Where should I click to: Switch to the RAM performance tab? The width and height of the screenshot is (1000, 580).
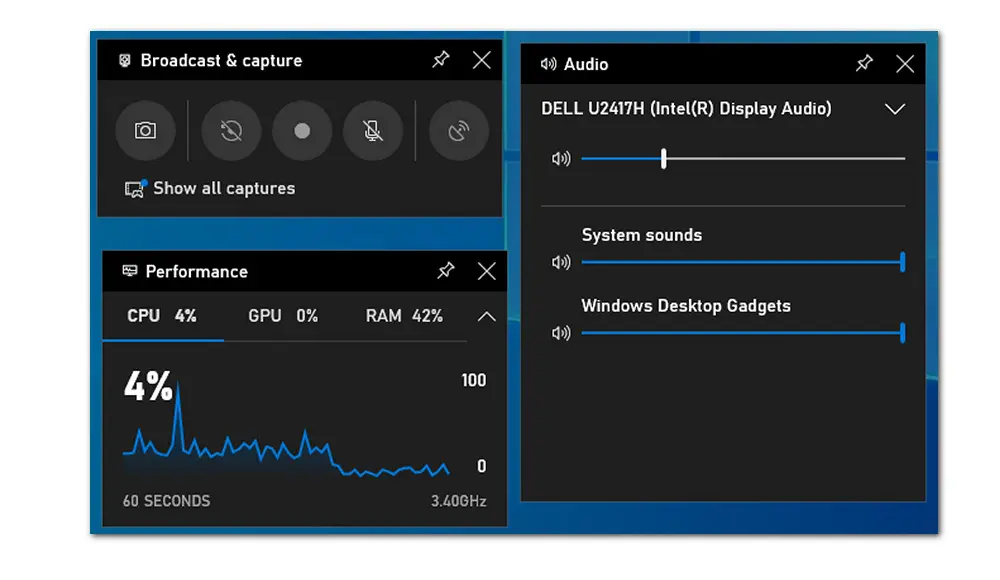404,316
